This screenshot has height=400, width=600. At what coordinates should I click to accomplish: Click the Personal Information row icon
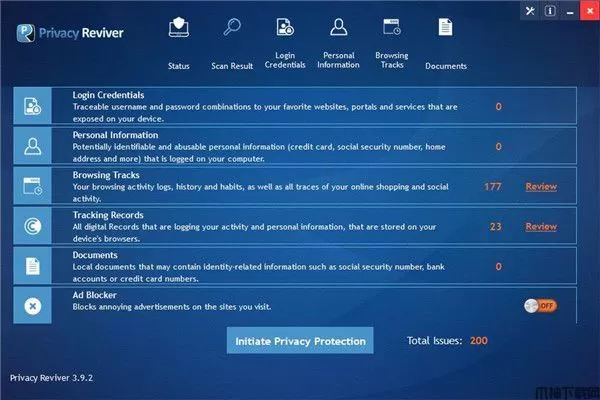(33, 146)
